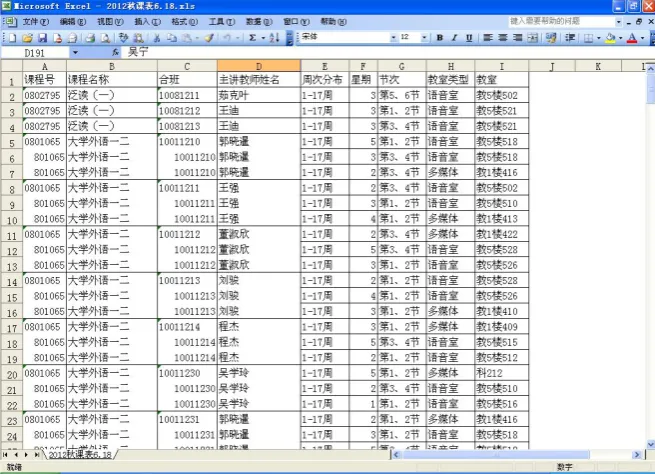Insert AutoSum with the Sigma icon
The height and width of the screenshot is (474, 655).
click(252, 38)
